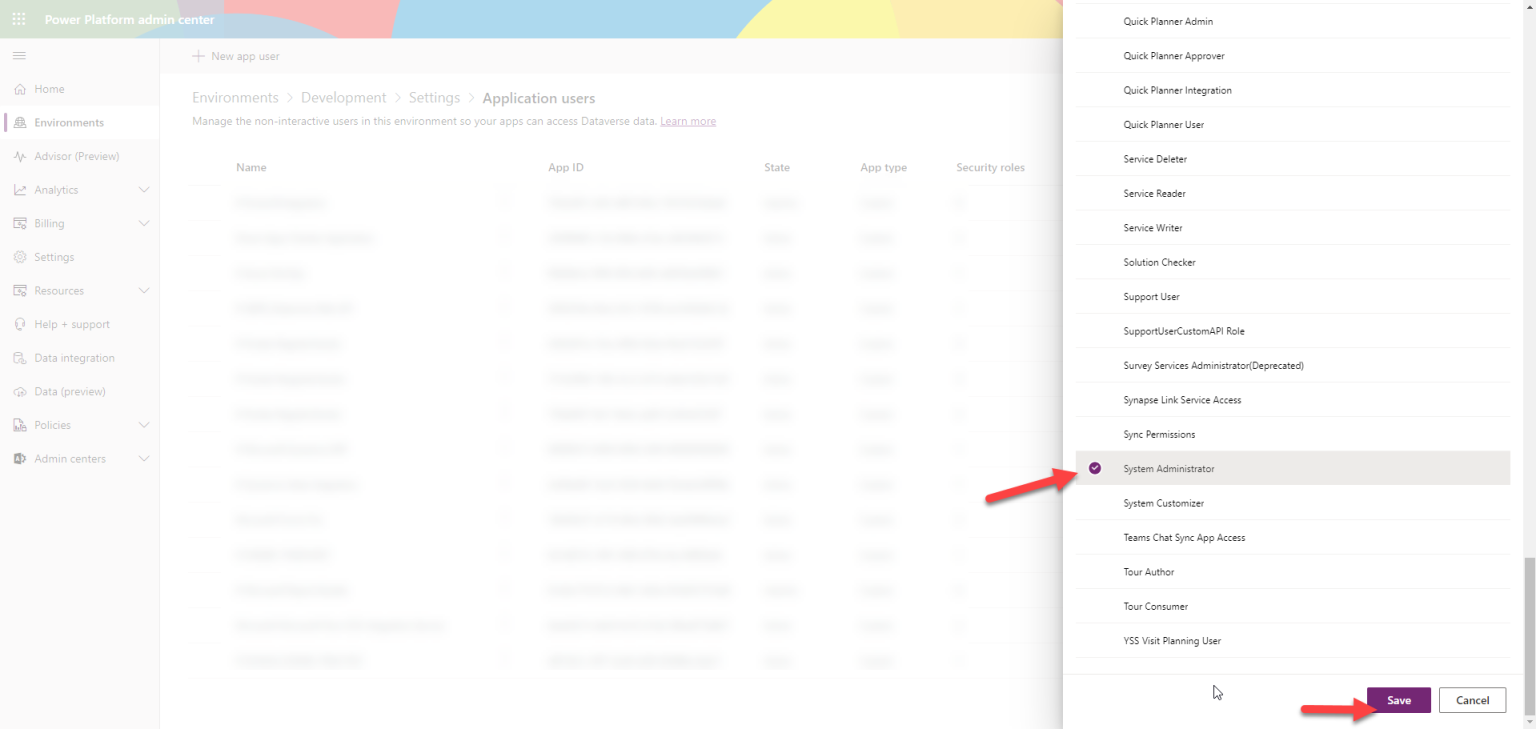Click the Environments icon in sidebar
The height and width of the screenshot is (729, 1536).
coord(20,123)
